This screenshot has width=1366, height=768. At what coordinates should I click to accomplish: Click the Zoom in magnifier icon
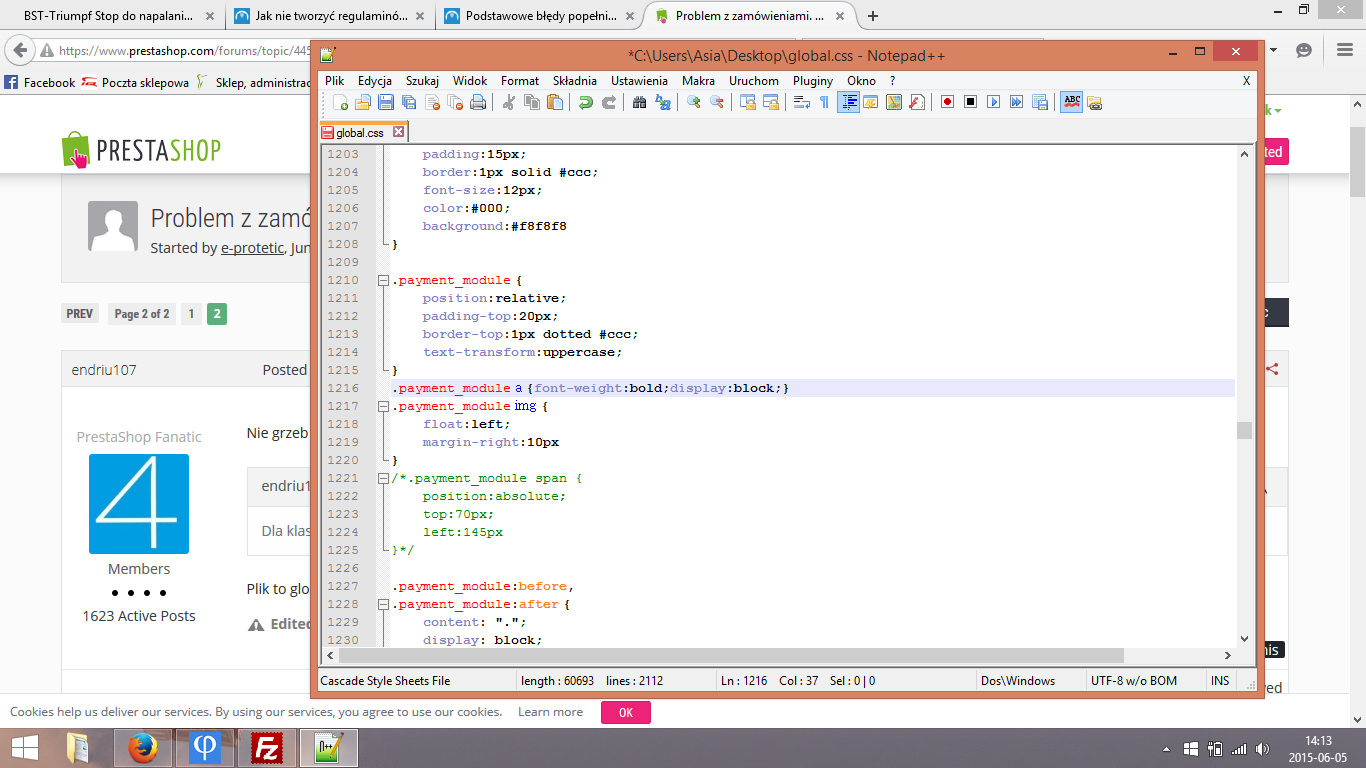(693, 102)
